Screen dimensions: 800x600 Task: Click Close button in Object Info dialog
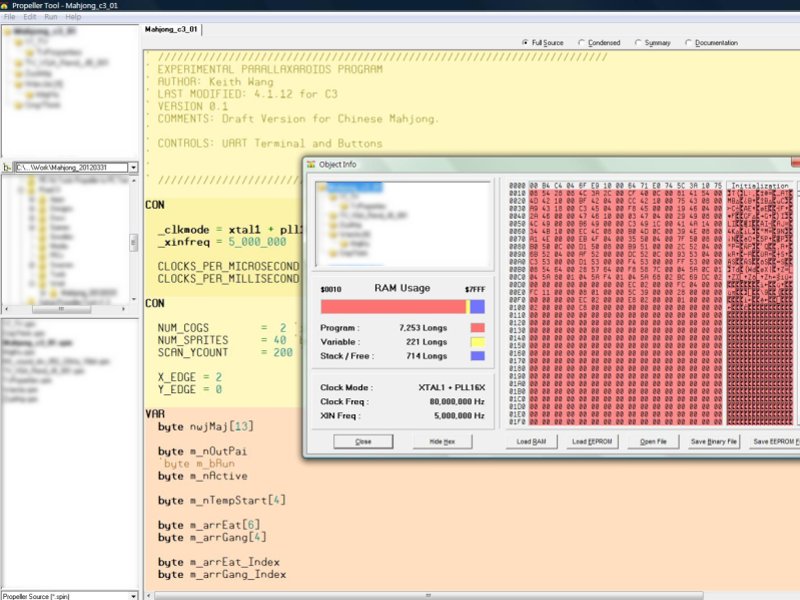pos(363,441)
